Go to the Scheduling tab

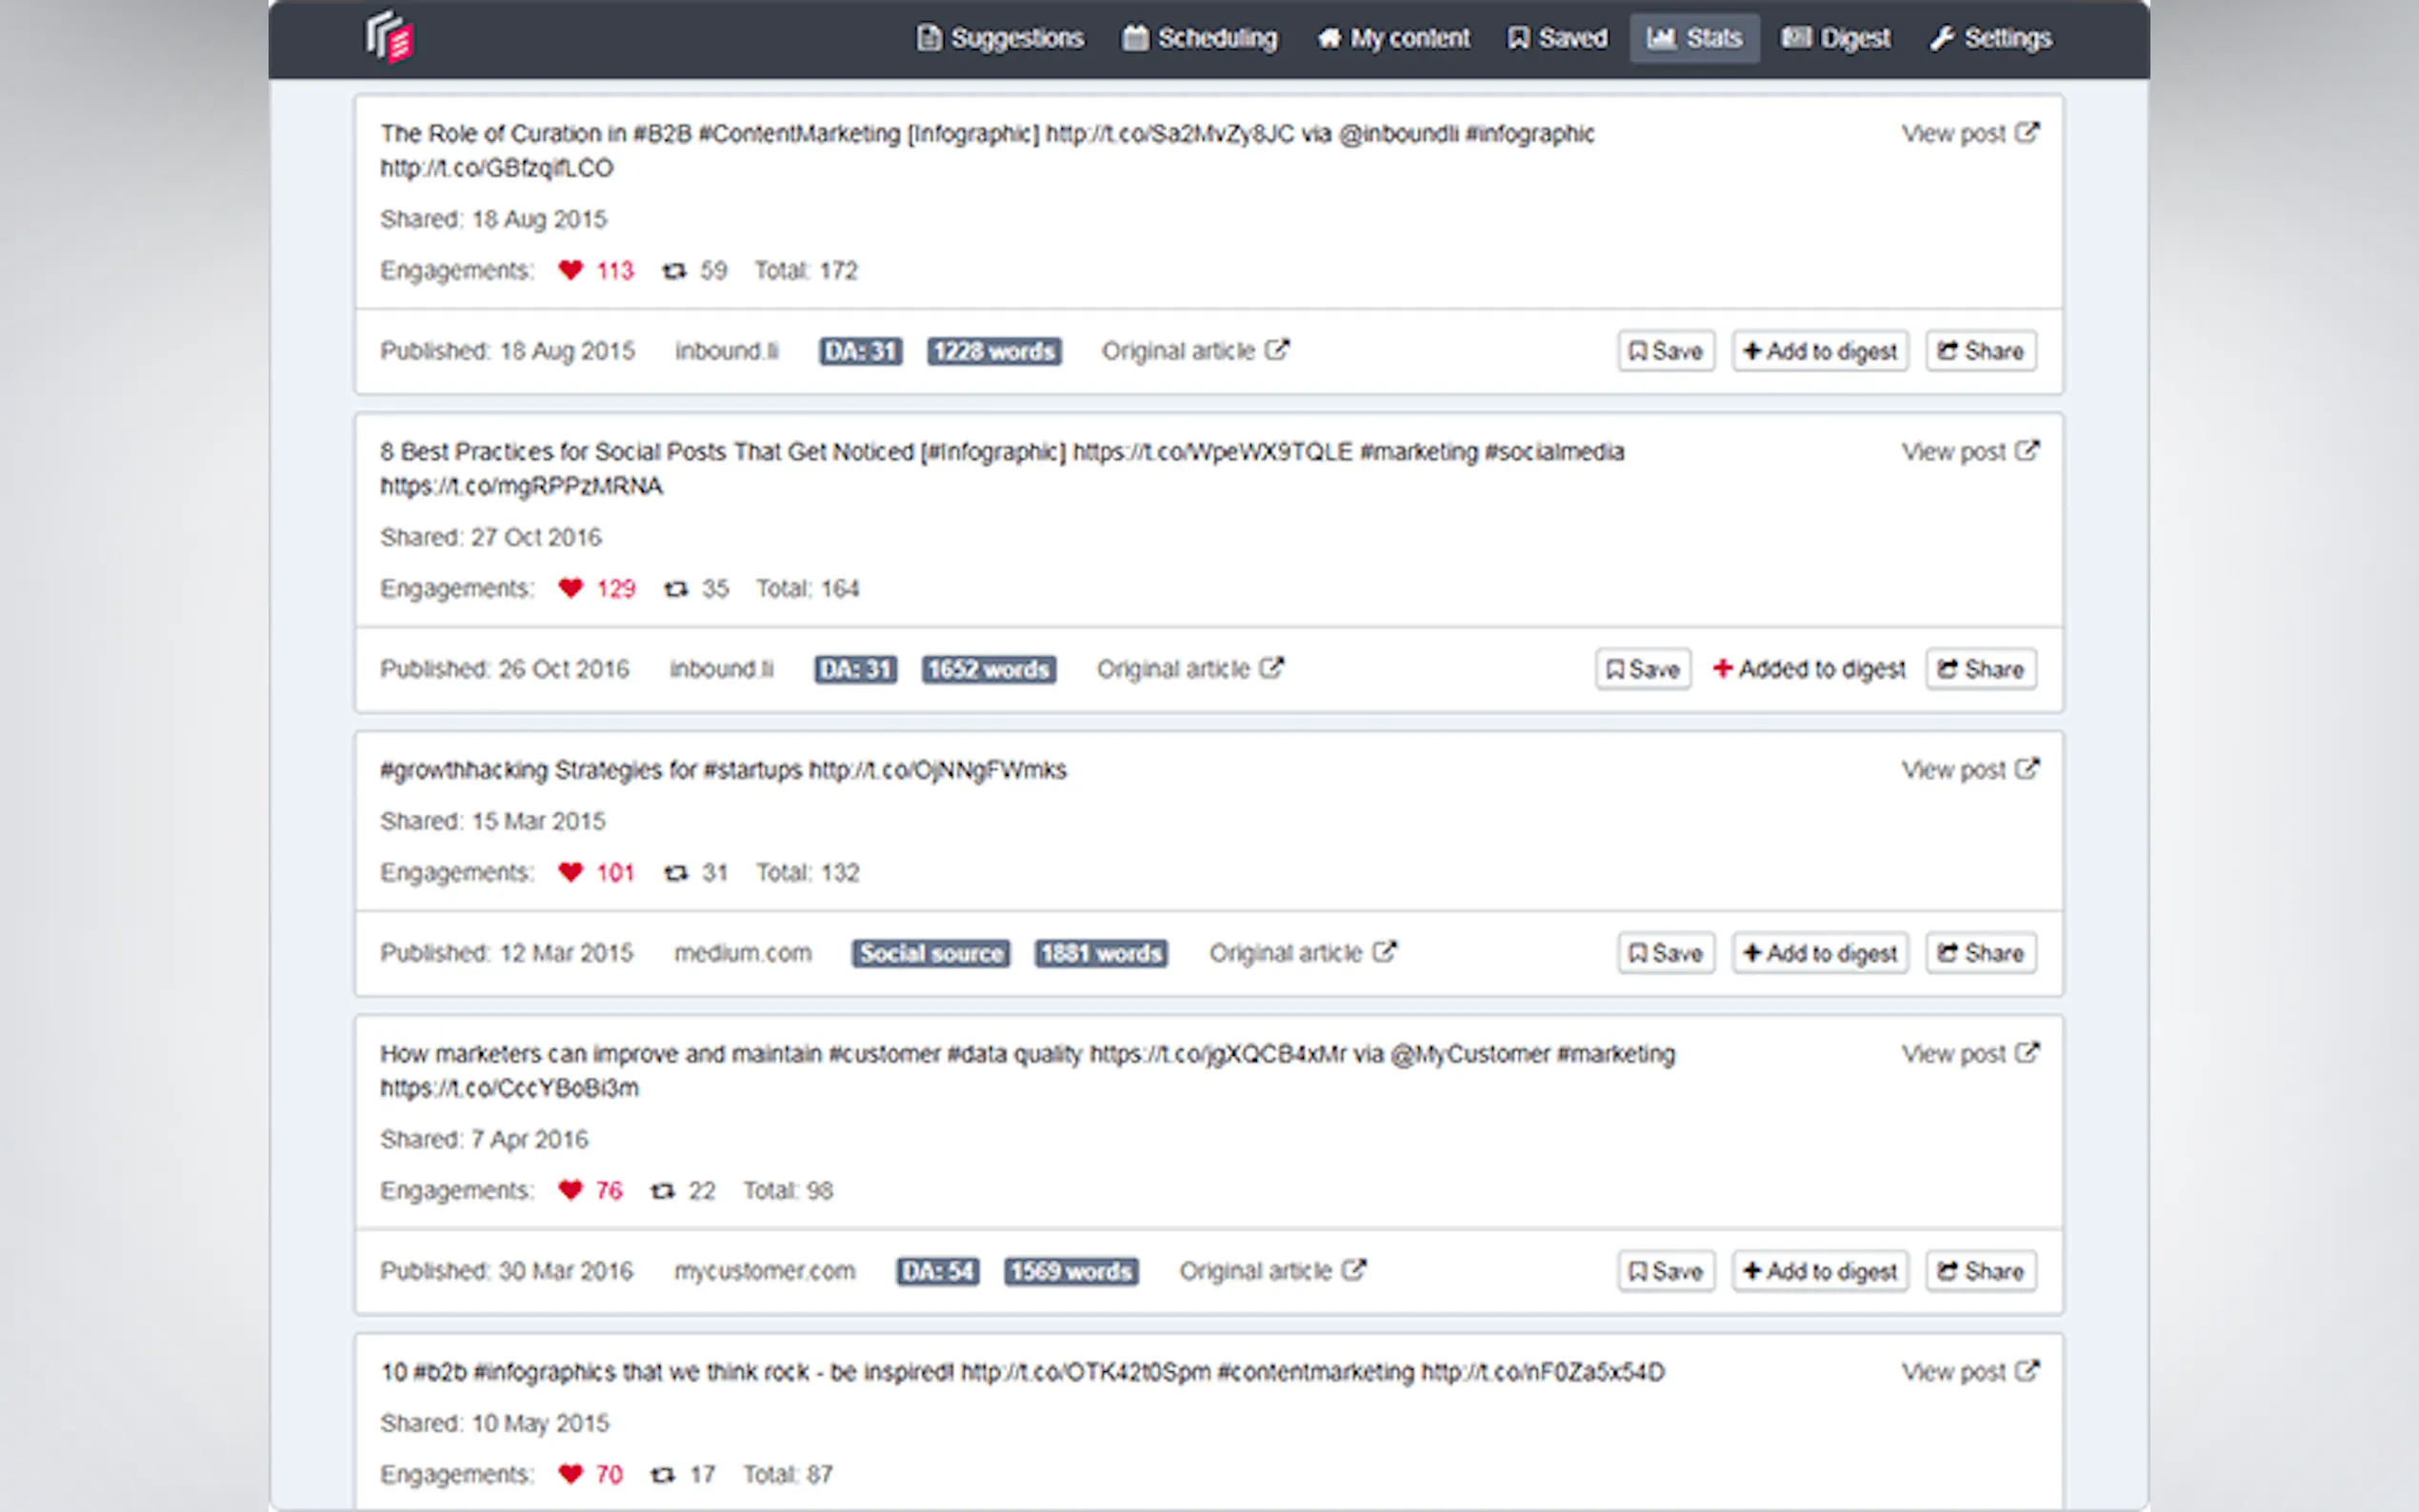(x=1200, y=38)
